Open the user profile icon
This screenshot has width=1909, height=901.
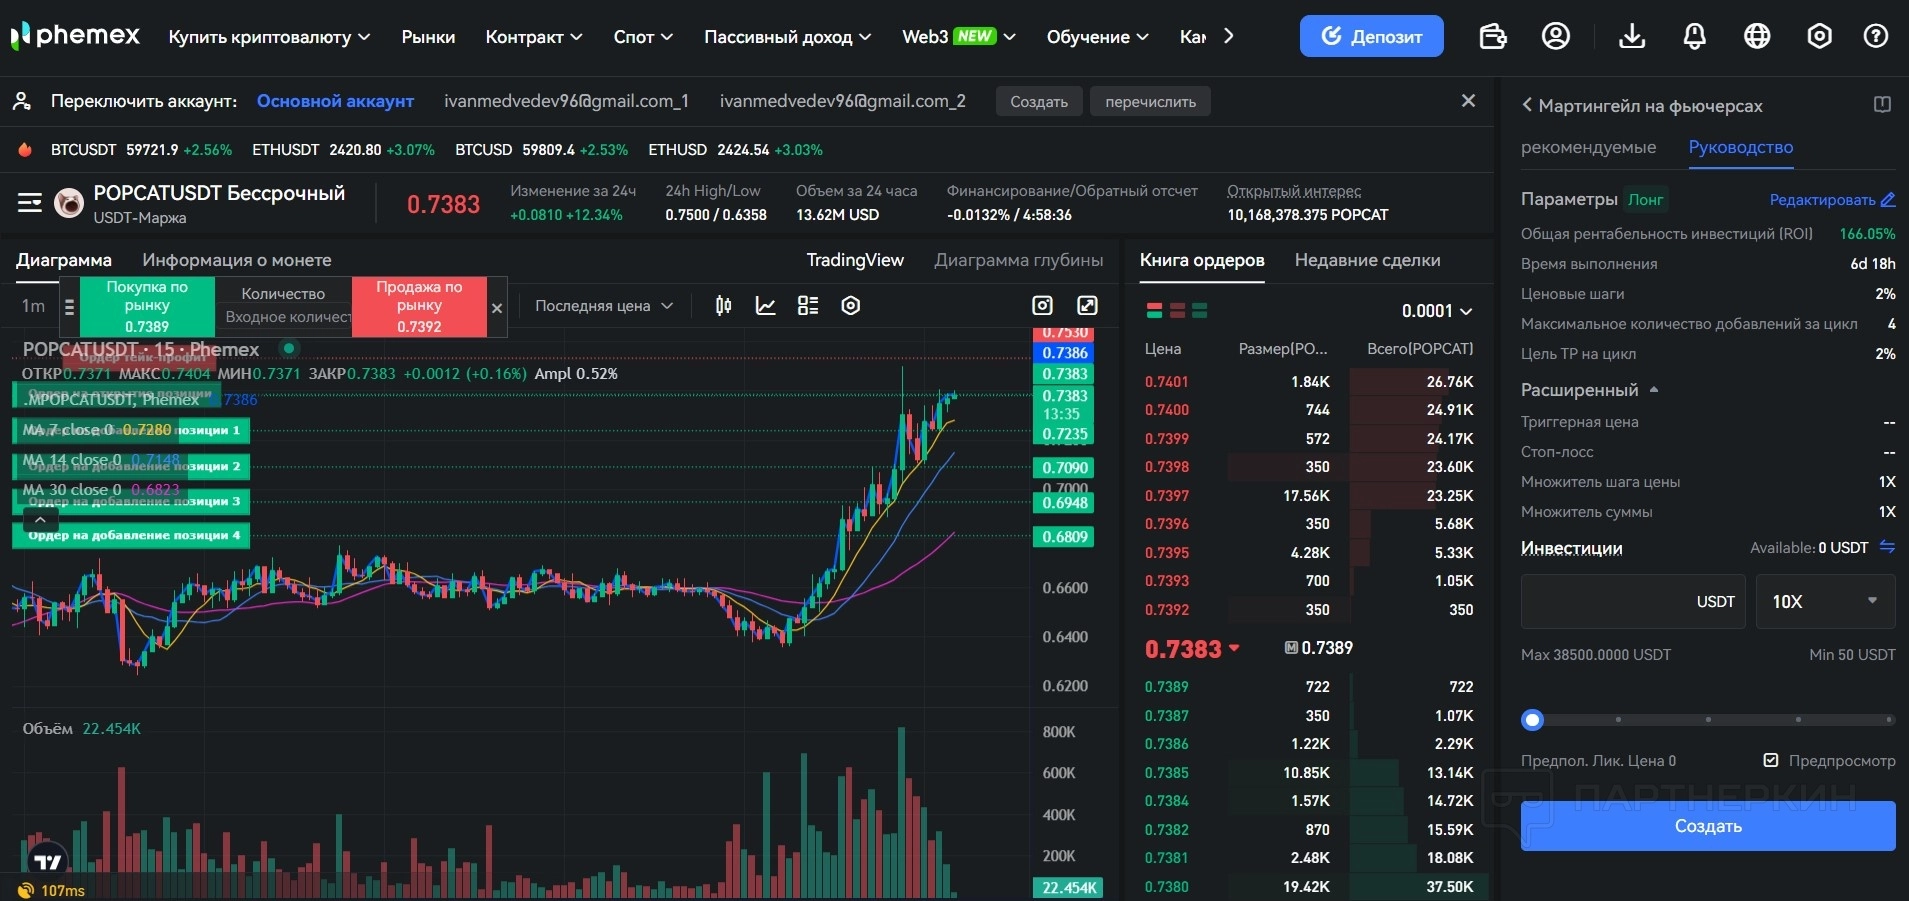tap(1555, 37)
